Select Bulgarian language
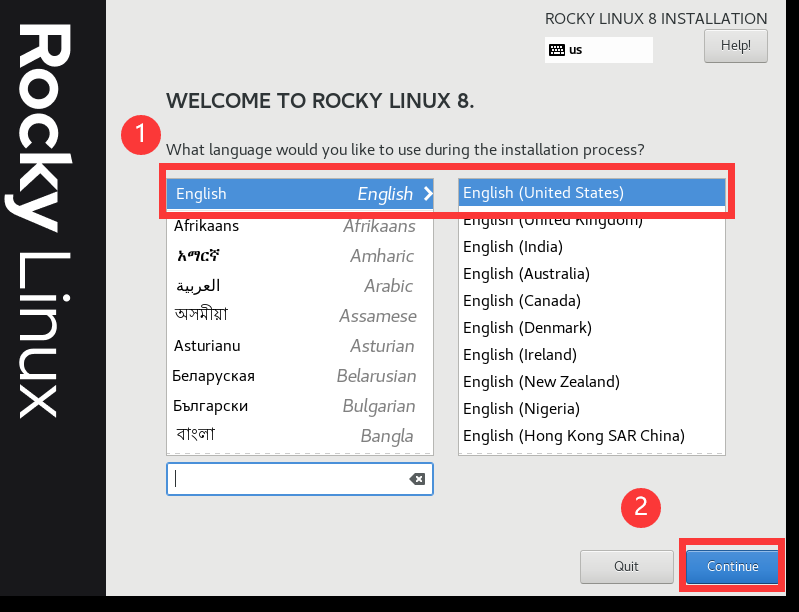Screen dimensions: 799x612 point(300,406)
